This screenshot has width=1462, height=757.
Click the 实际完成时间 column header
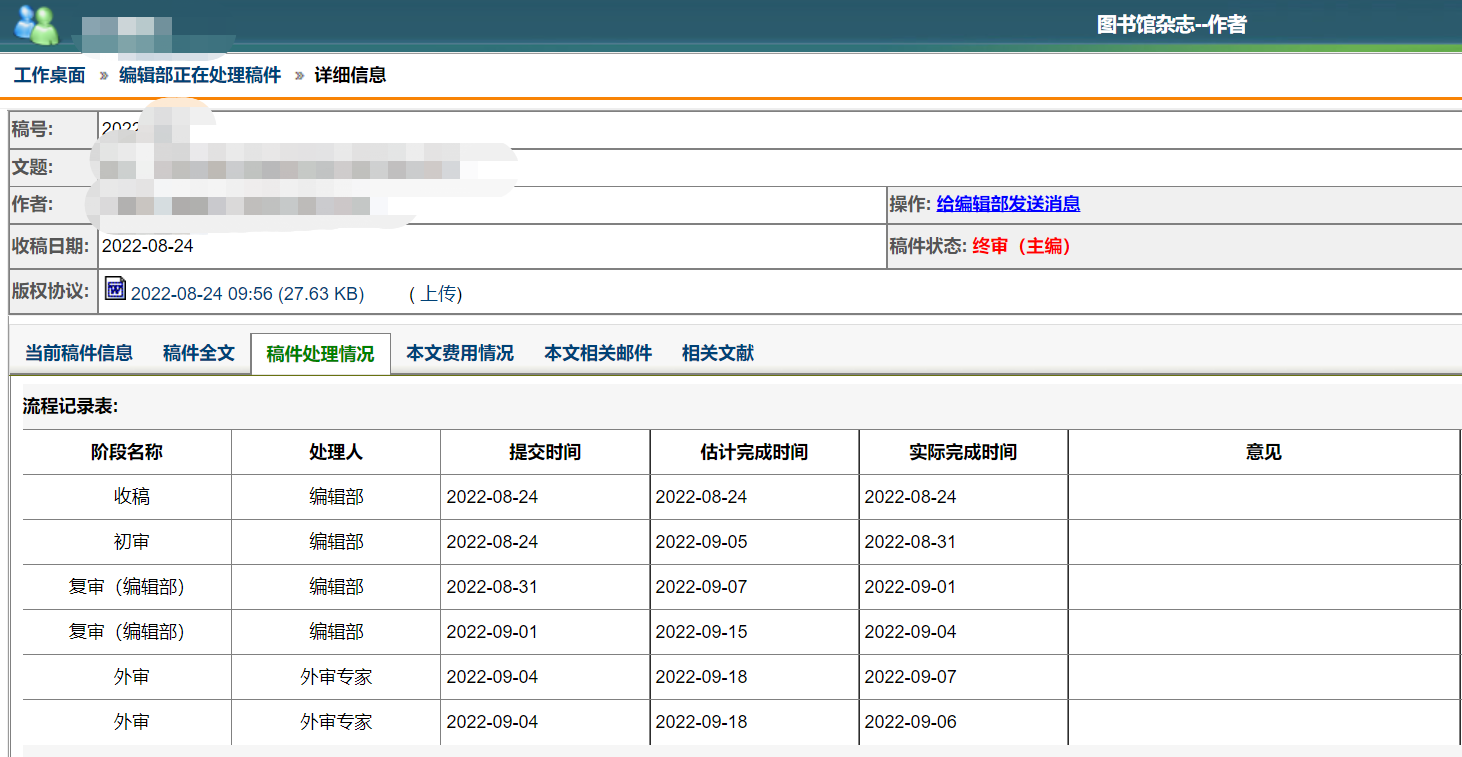pos(963,452)
